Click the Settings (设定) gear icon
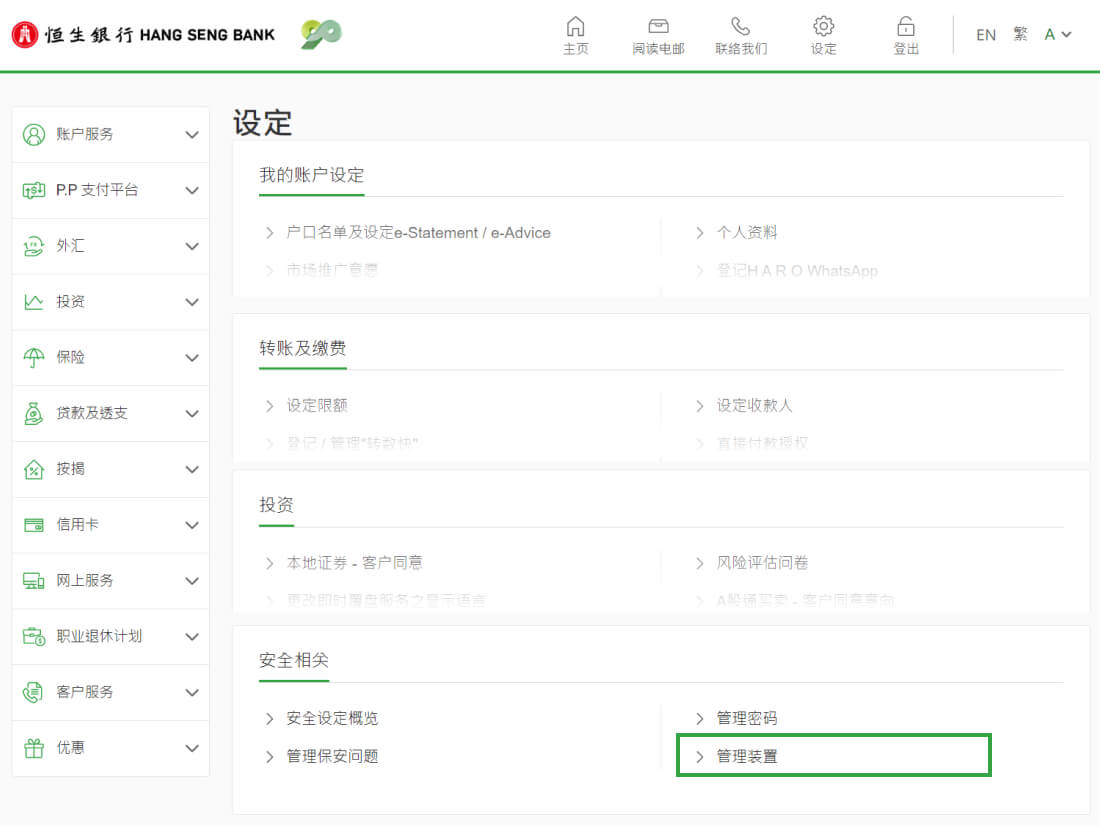The width and height of the screenshot is (1100, 826). (823, 27)
